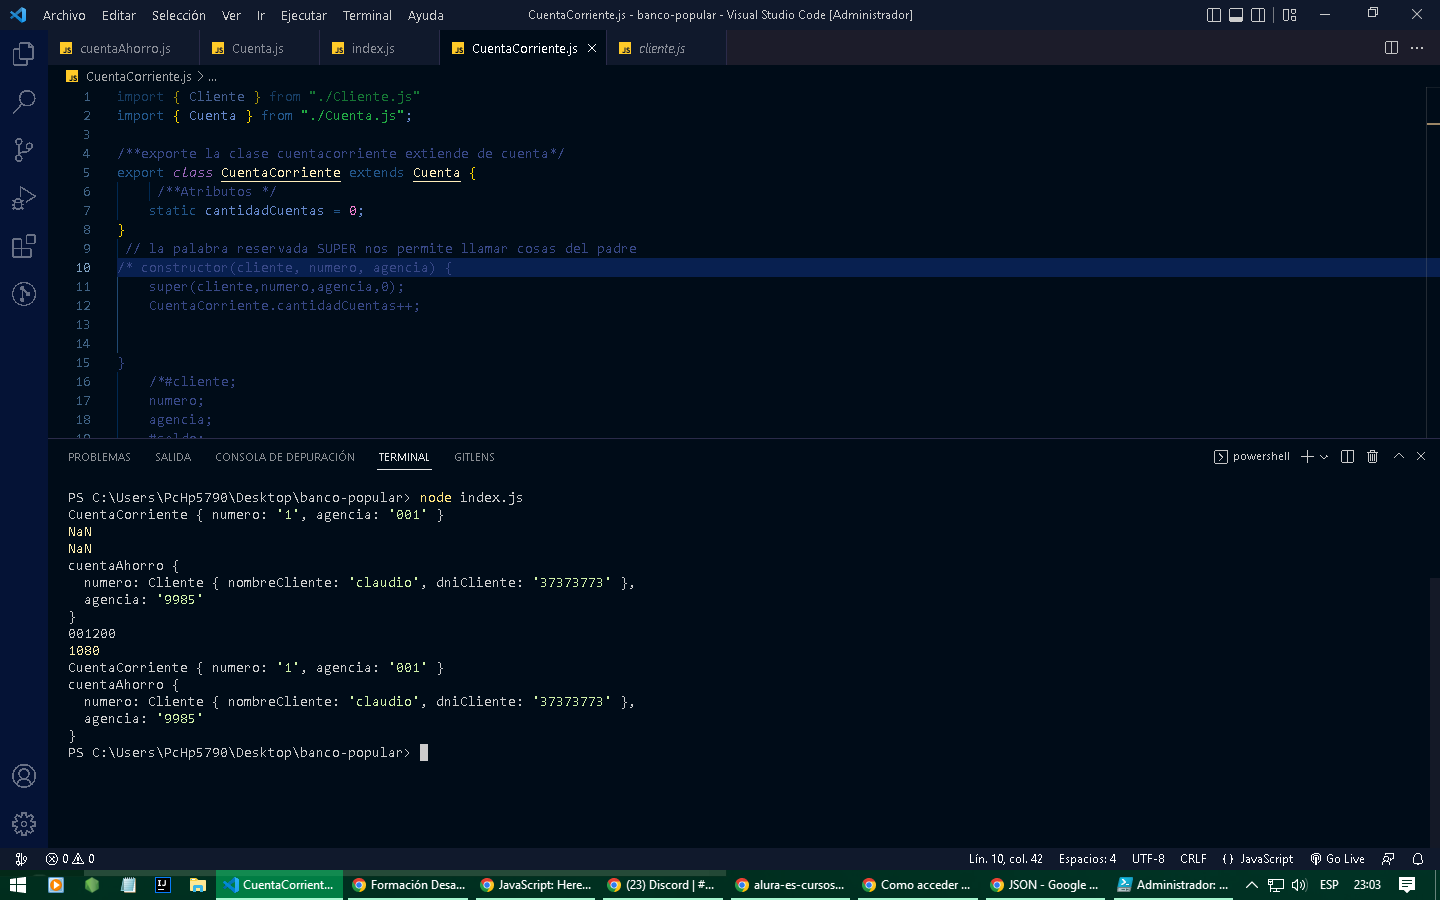Viewport: 1440px width, 900px height.
Task: Open notifications bell in status bar
Action: click(x=1418, y=859)
